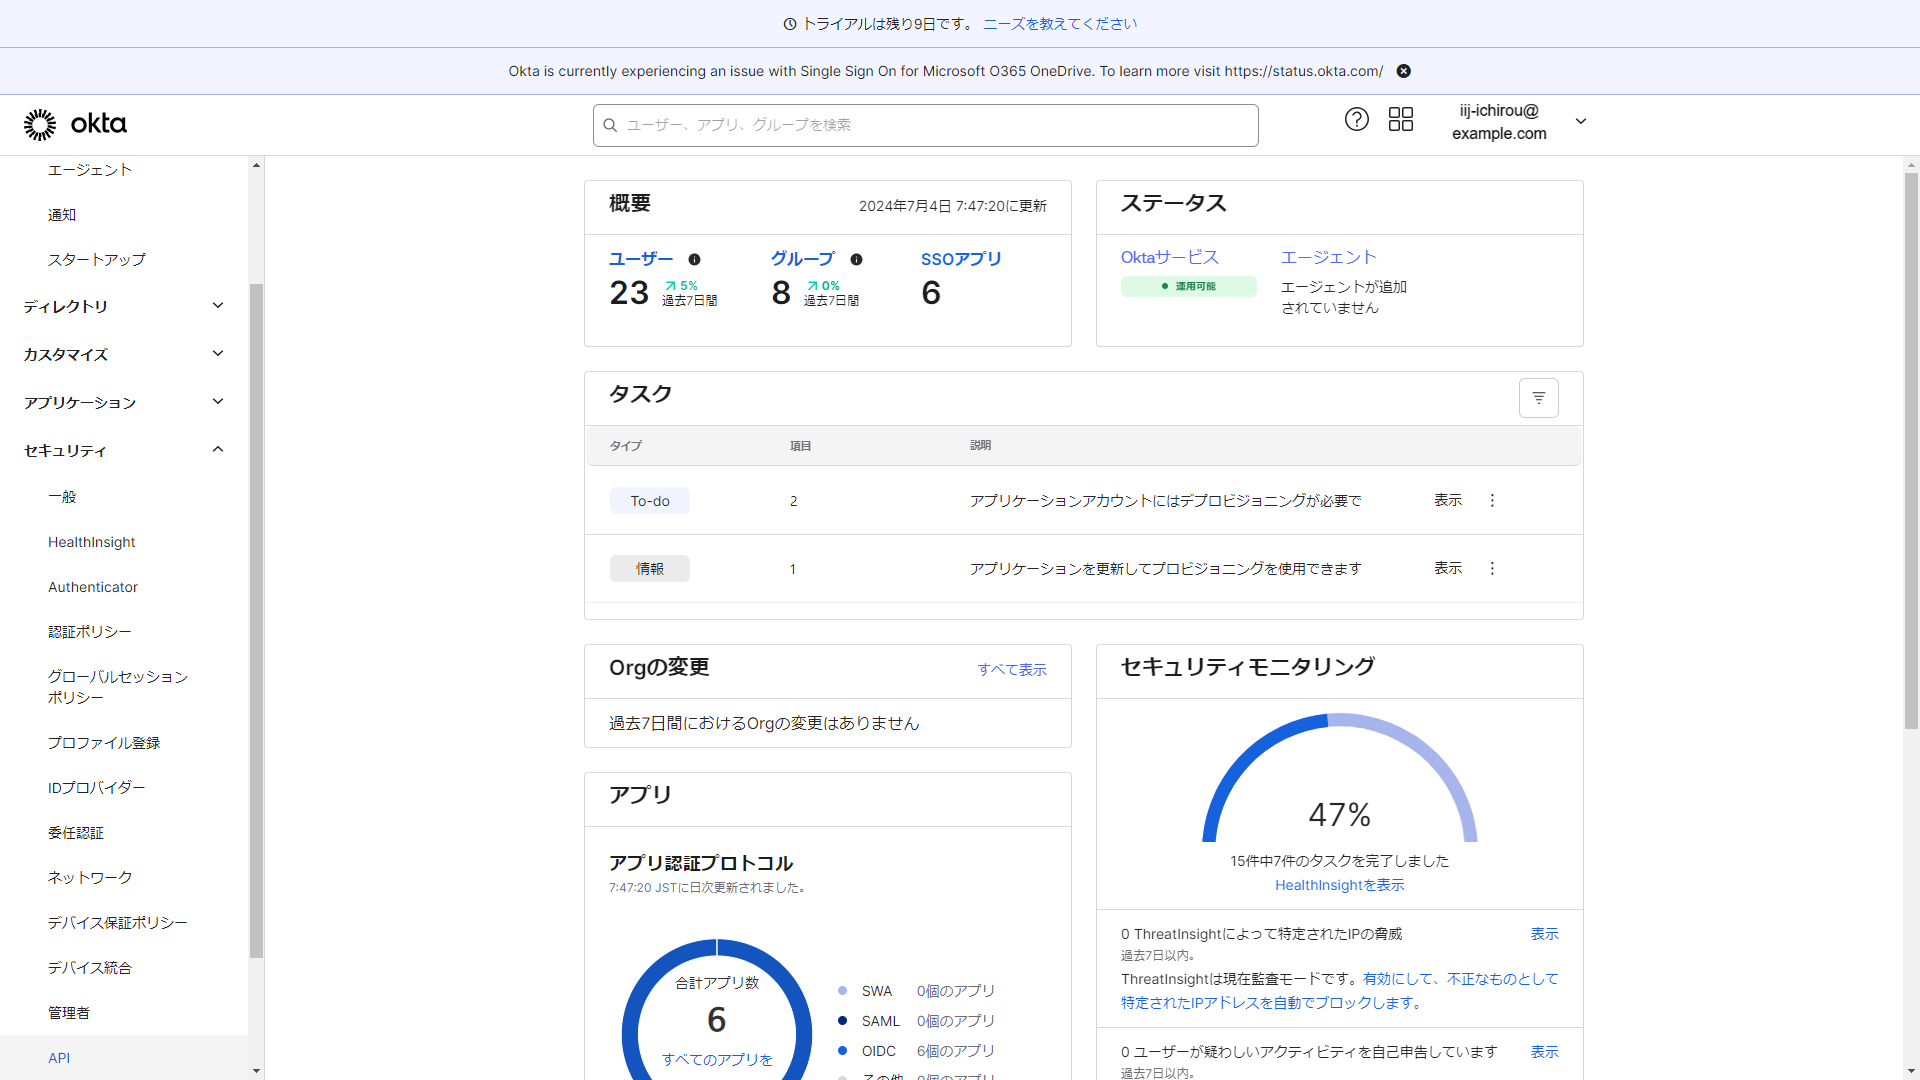Dismiss the OneDrive issue banner
1920x1080 pixels.
coord(1404,71)
